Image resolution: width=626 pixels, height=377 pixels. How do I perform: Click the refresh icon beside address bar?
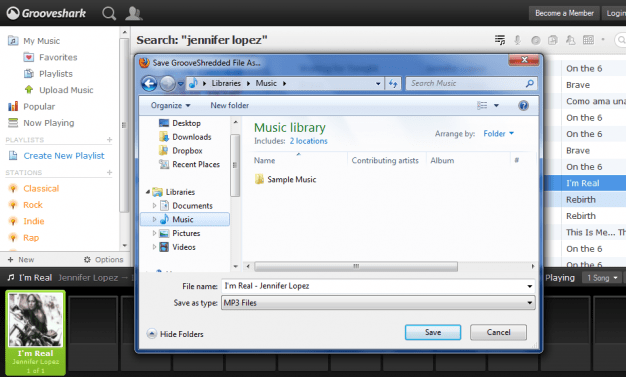393,83
